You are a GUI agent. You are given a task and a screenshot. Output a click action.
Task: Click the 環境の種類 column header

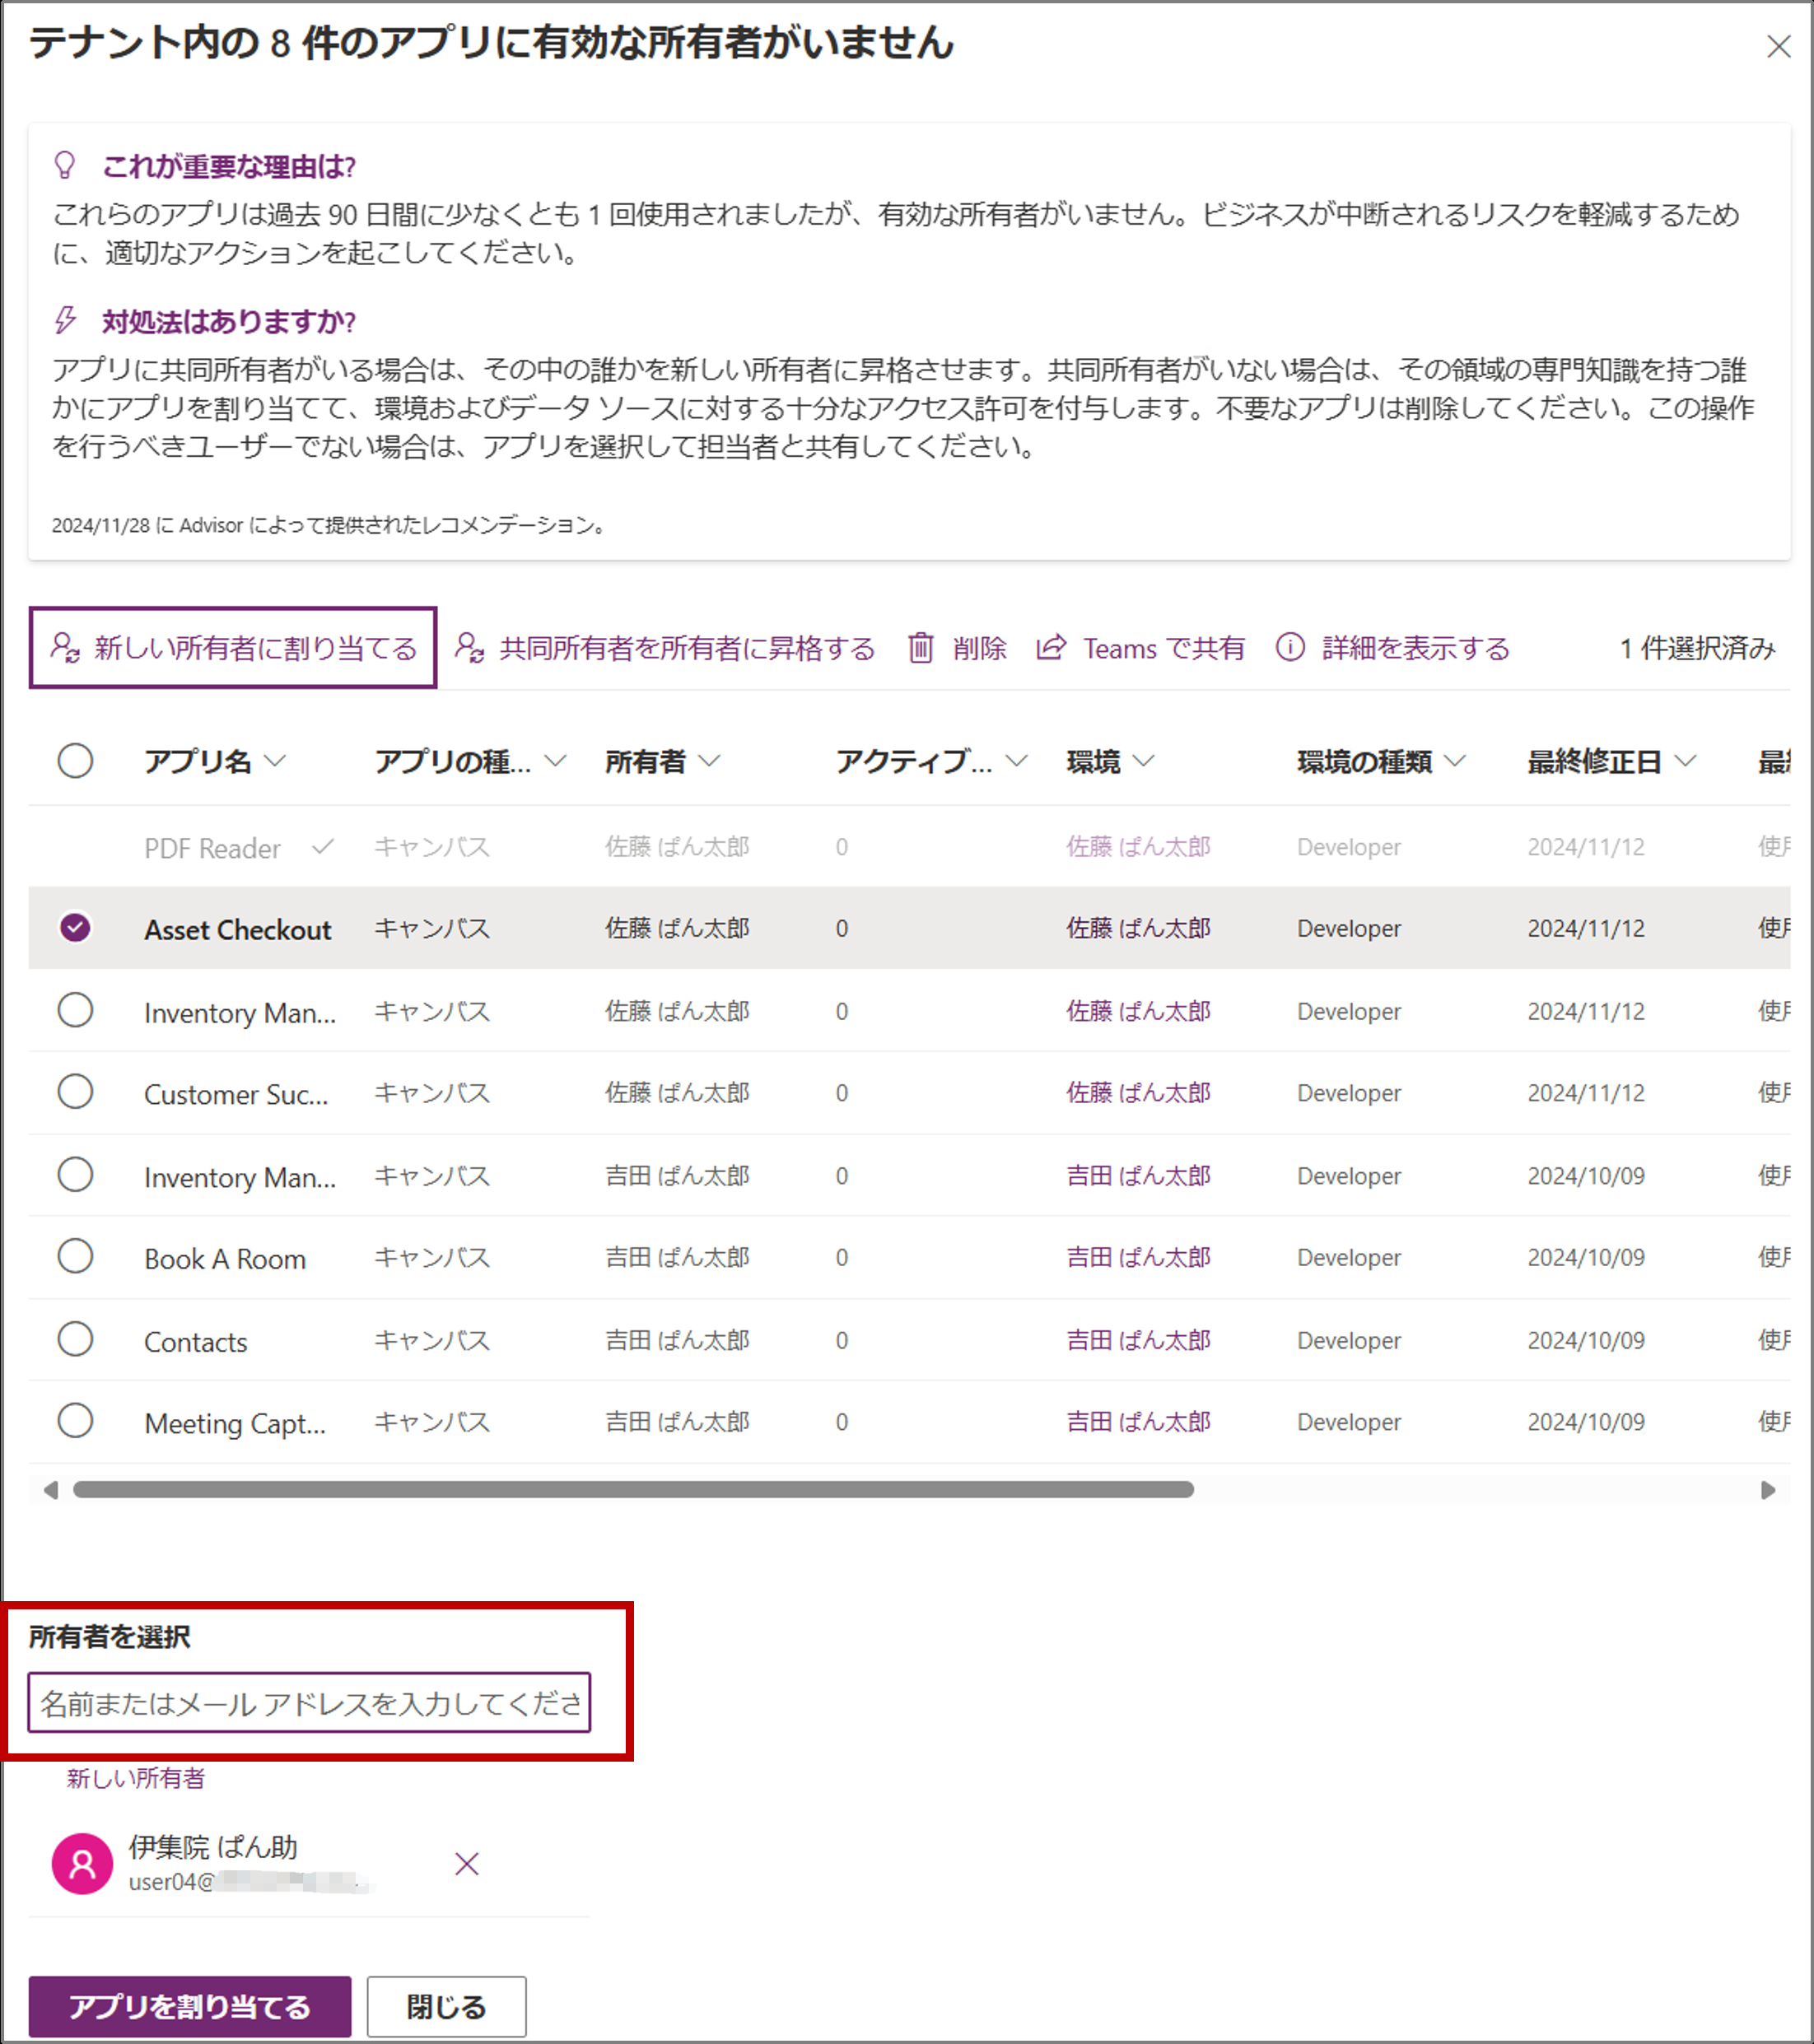tap(1365, 762)
